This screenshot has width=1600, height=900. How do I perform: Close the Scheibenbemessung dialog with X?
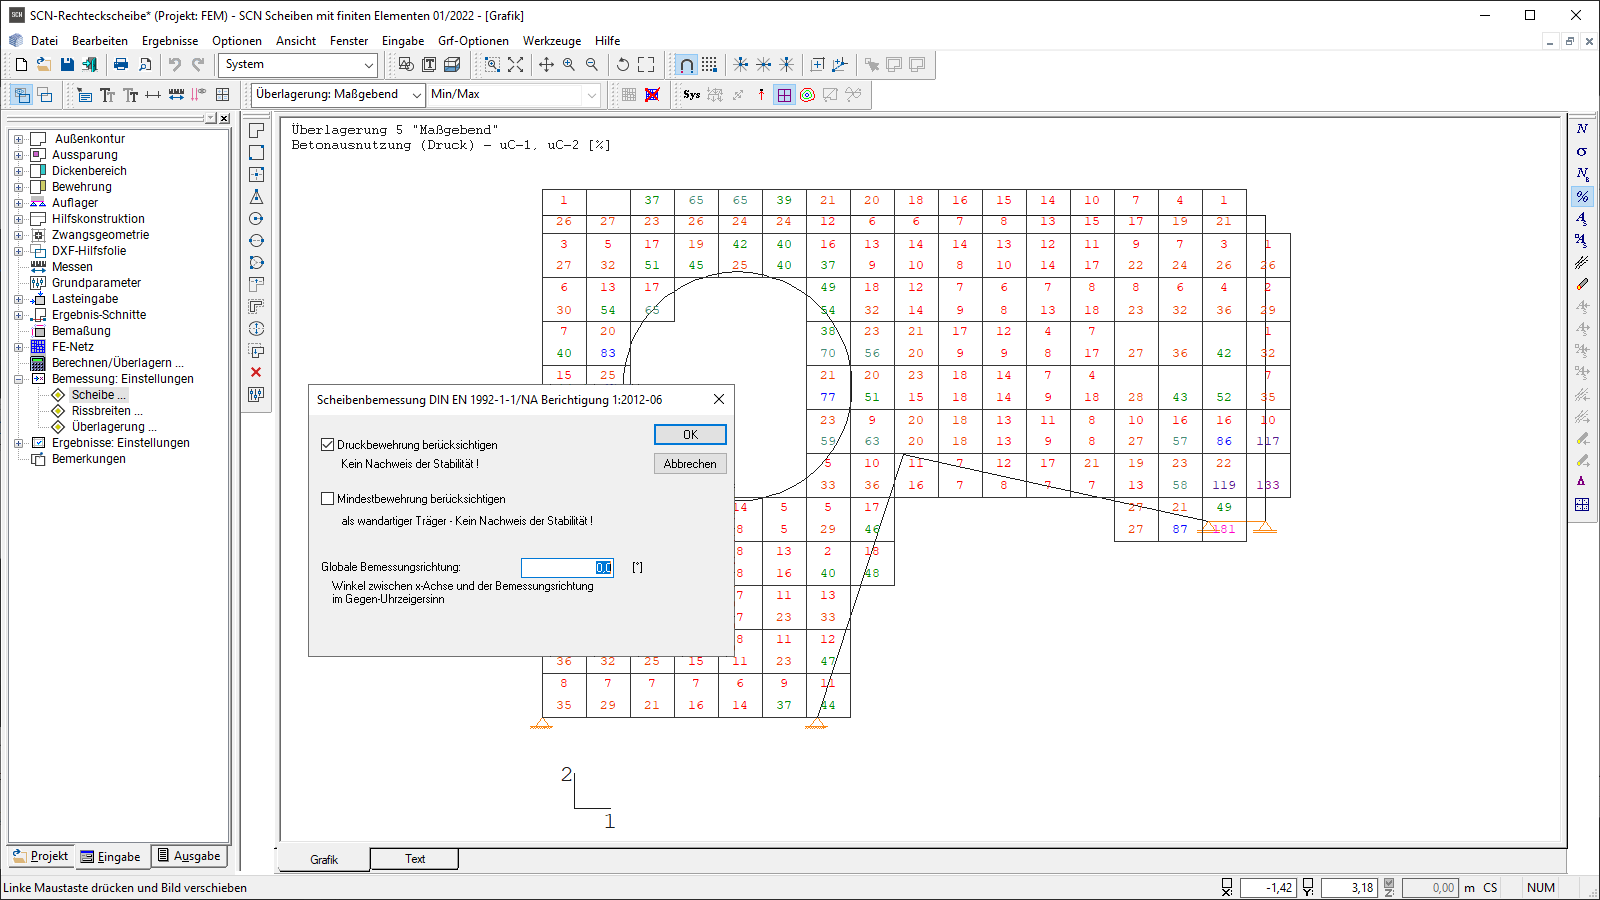[x=719, y=399]
